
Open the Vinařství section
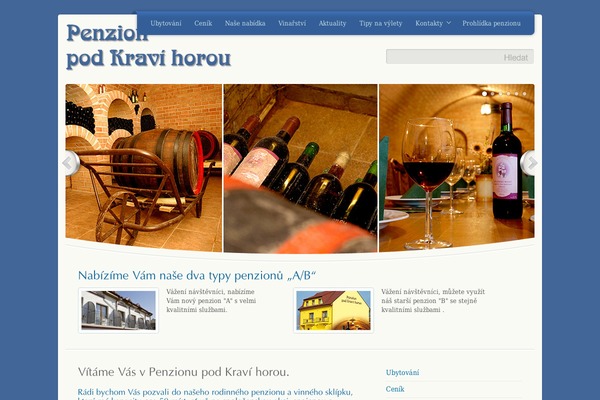point(292,23)
